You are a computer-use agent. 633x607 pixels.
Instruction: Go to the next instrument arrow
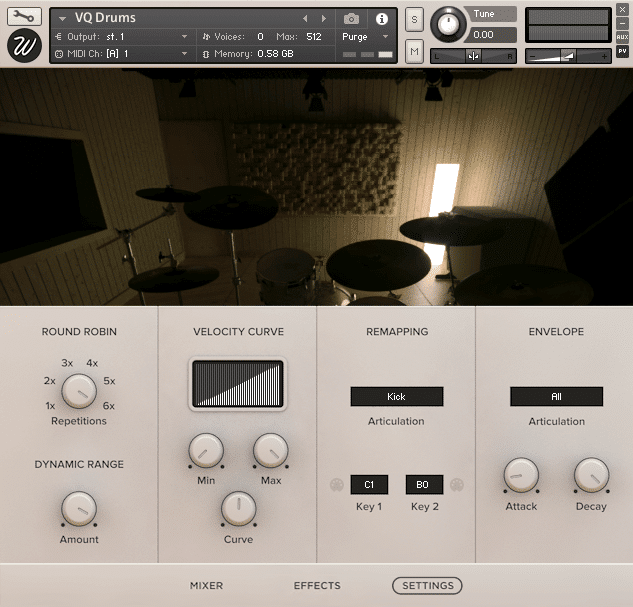tap(323, 19)
